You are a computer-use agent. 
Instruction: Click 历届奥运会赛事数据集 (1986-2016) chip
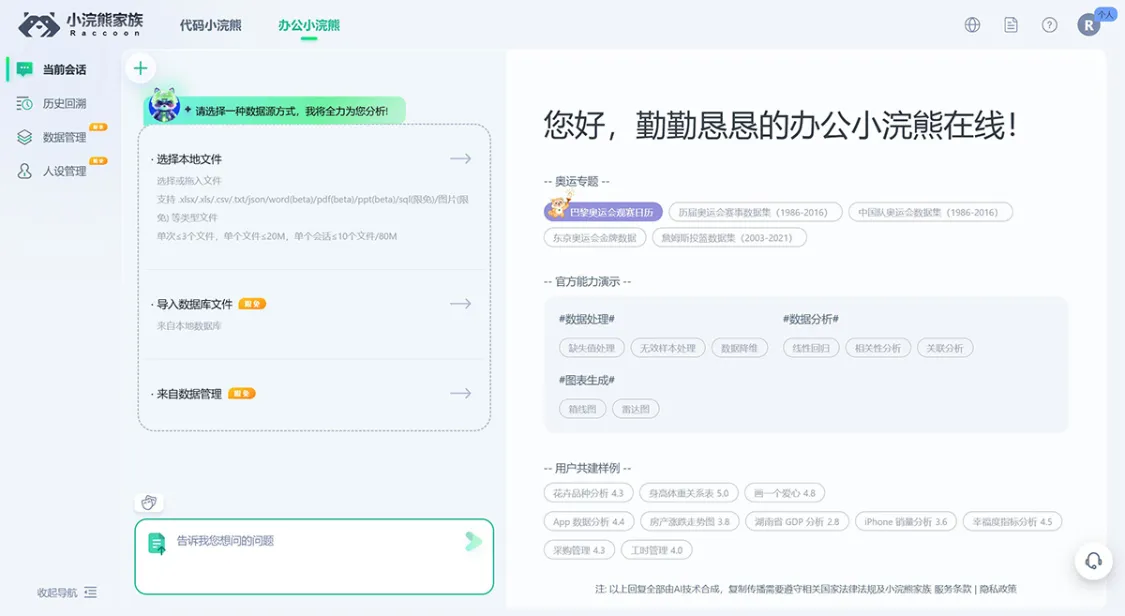click(755, 212)
